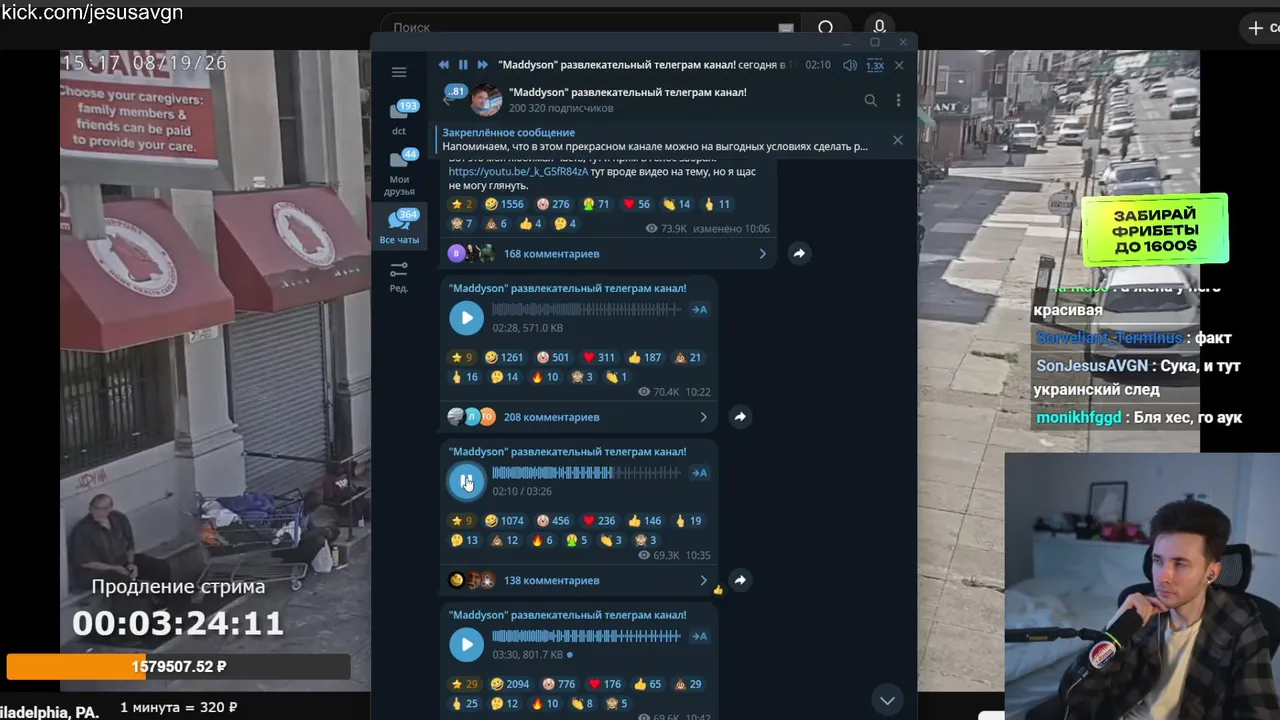Viewport: 1280px width, 720px height.
Task: Open the ЗАБИРАЙ ФРИБЕТЫ ДО 1600$ banner
Action: (x=1154, y=230)
